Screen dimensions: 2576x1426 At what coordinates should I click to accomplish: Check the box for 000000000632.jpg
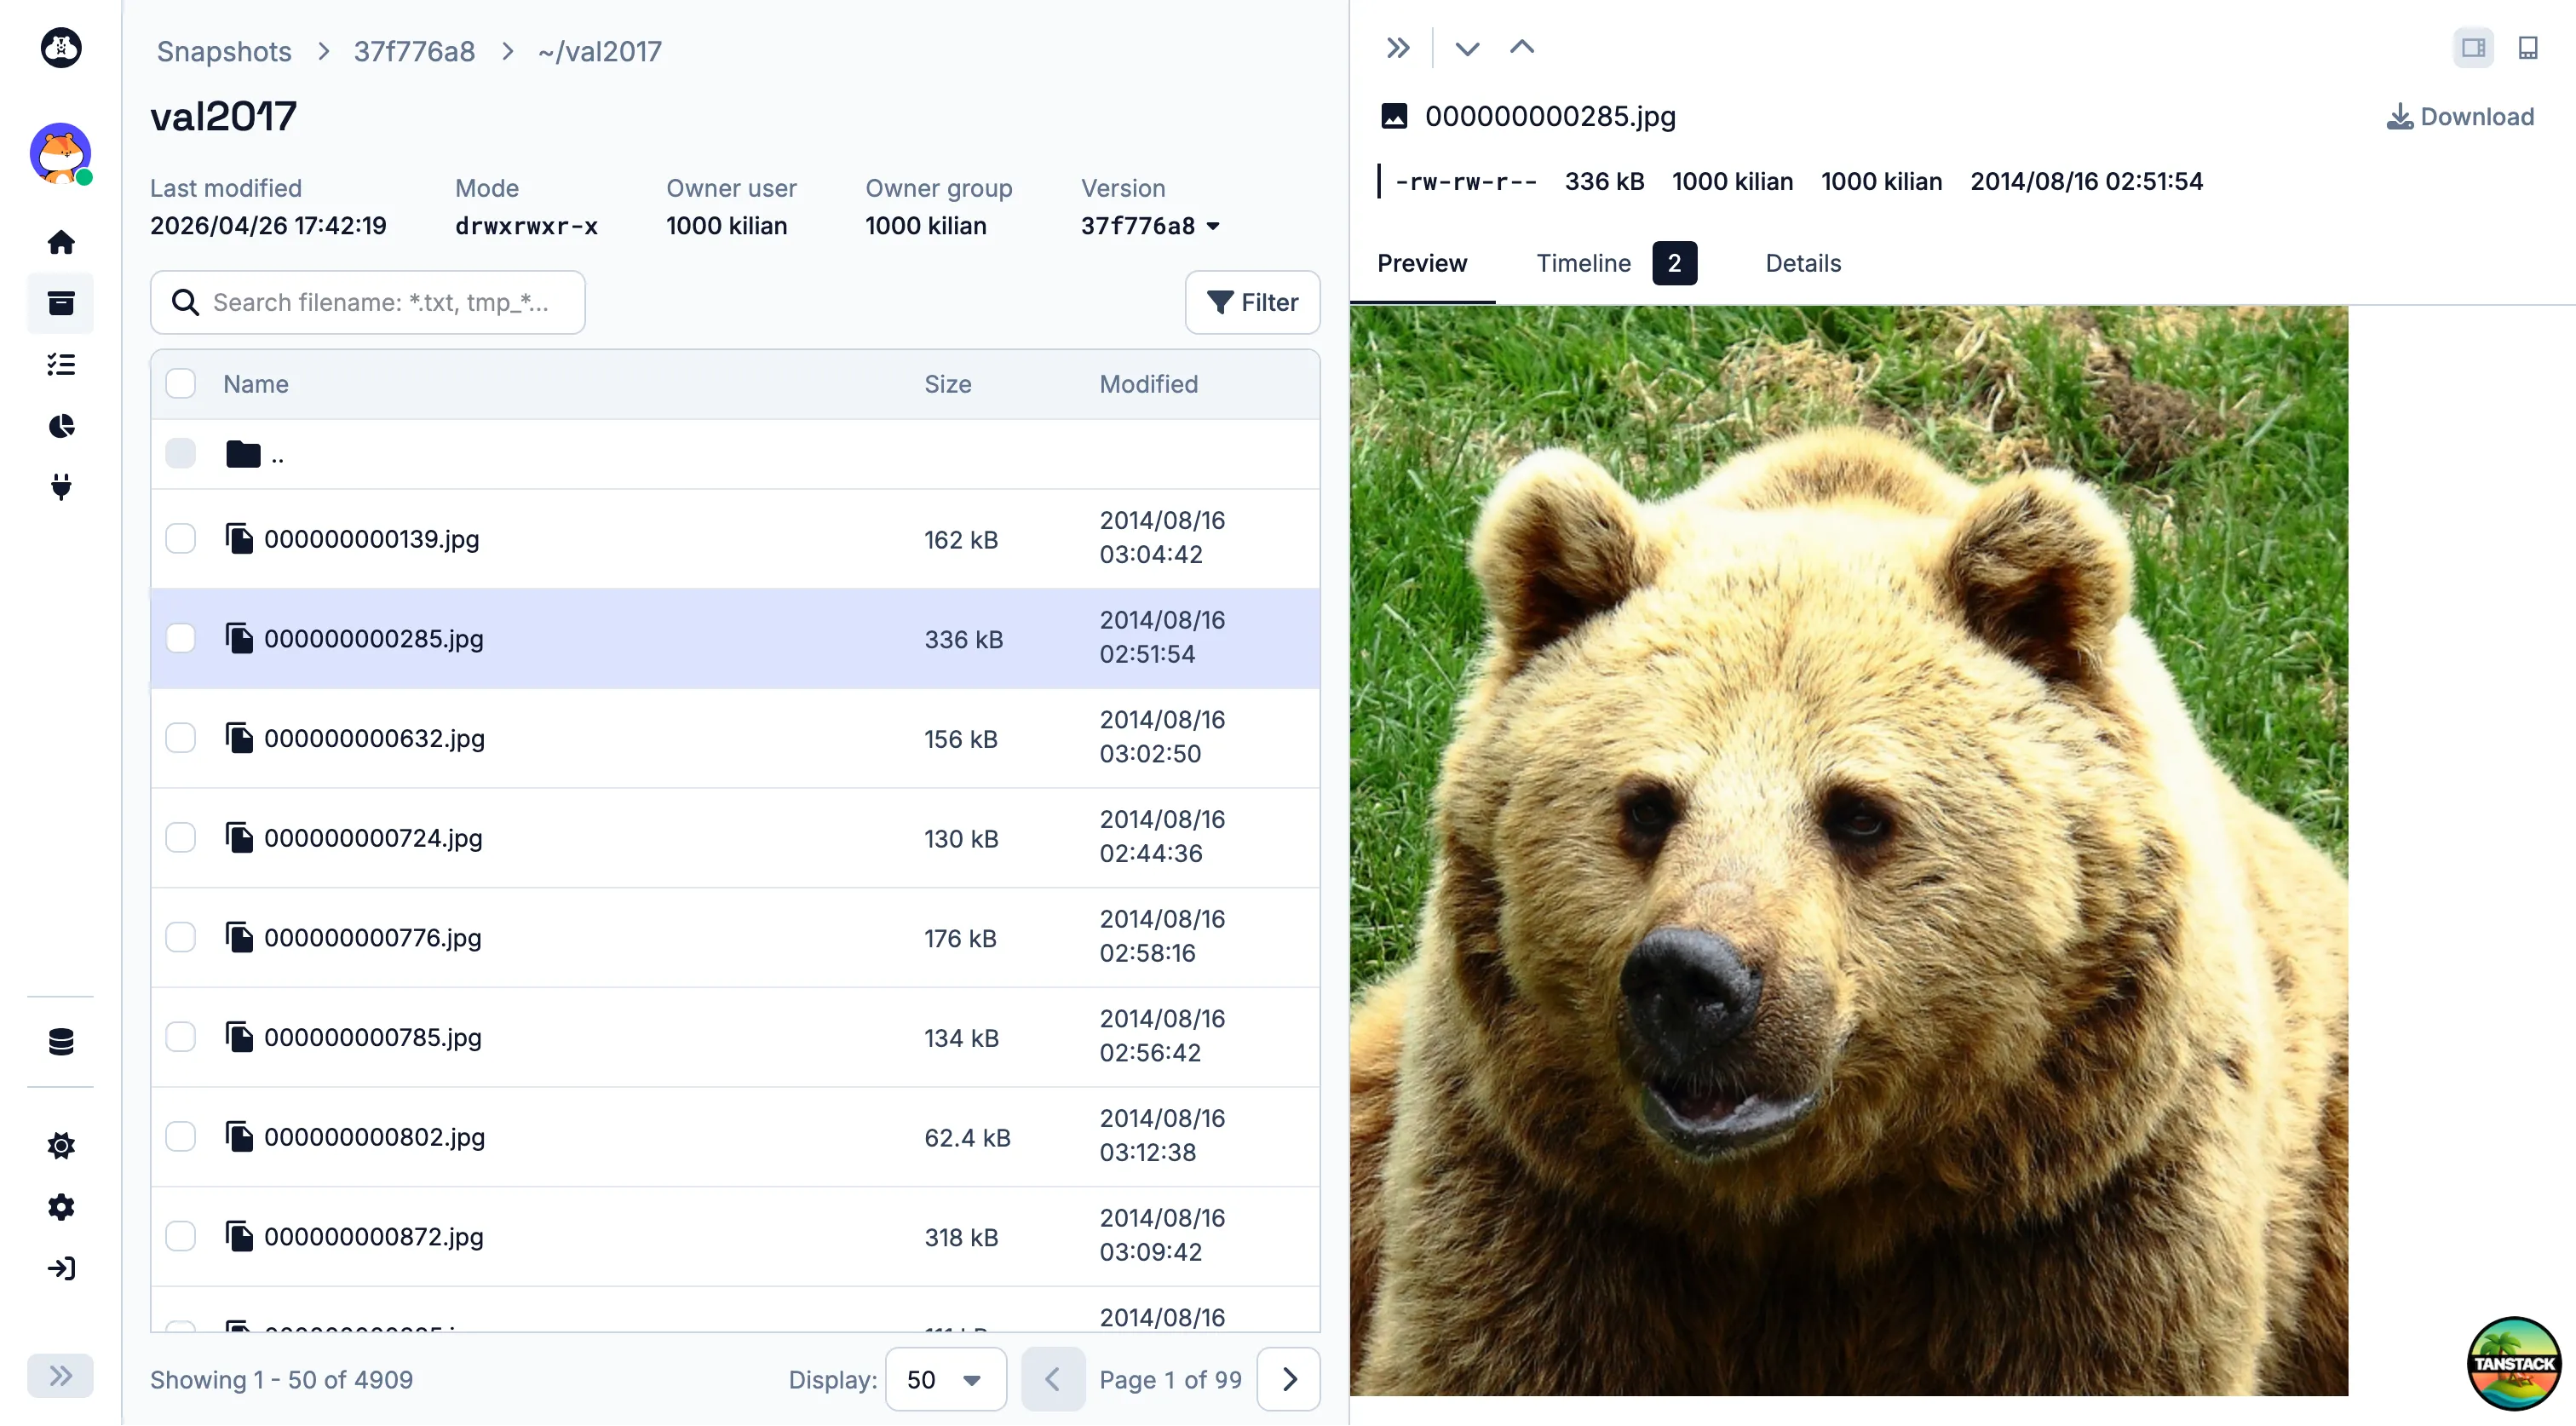pos(180,738)
